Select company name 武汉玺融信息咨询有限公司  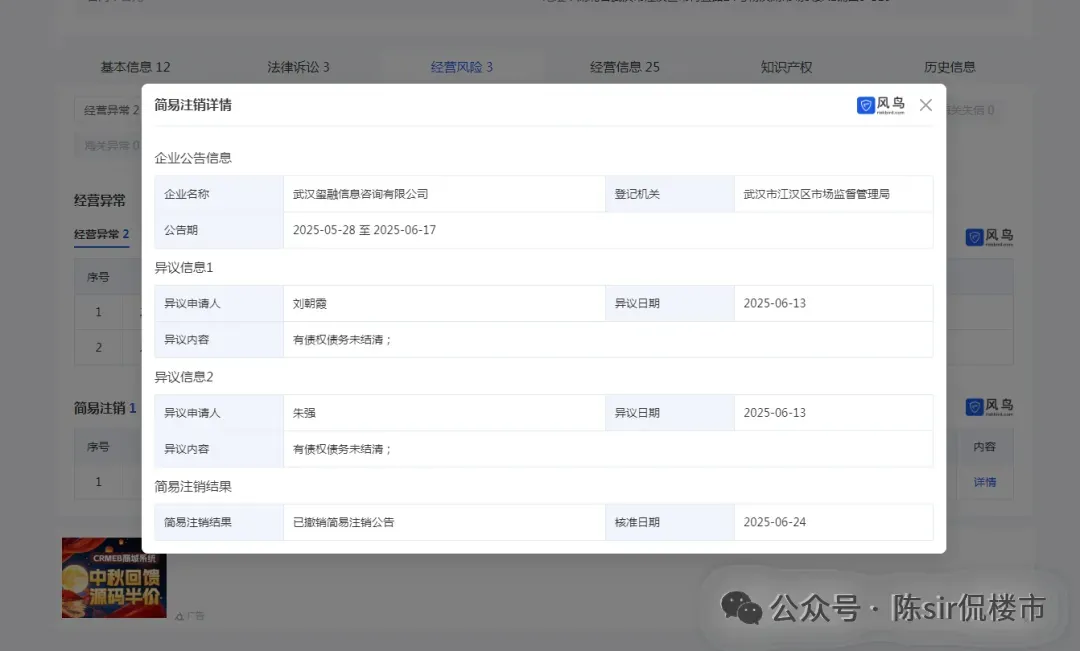point(360,194)
